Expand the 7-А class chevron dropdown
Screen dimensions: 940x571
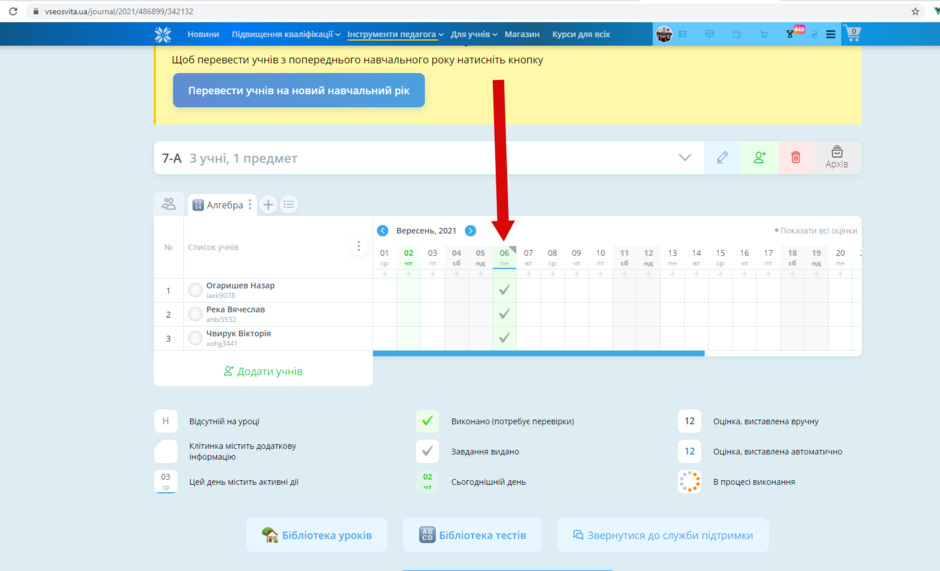[685, 158]
